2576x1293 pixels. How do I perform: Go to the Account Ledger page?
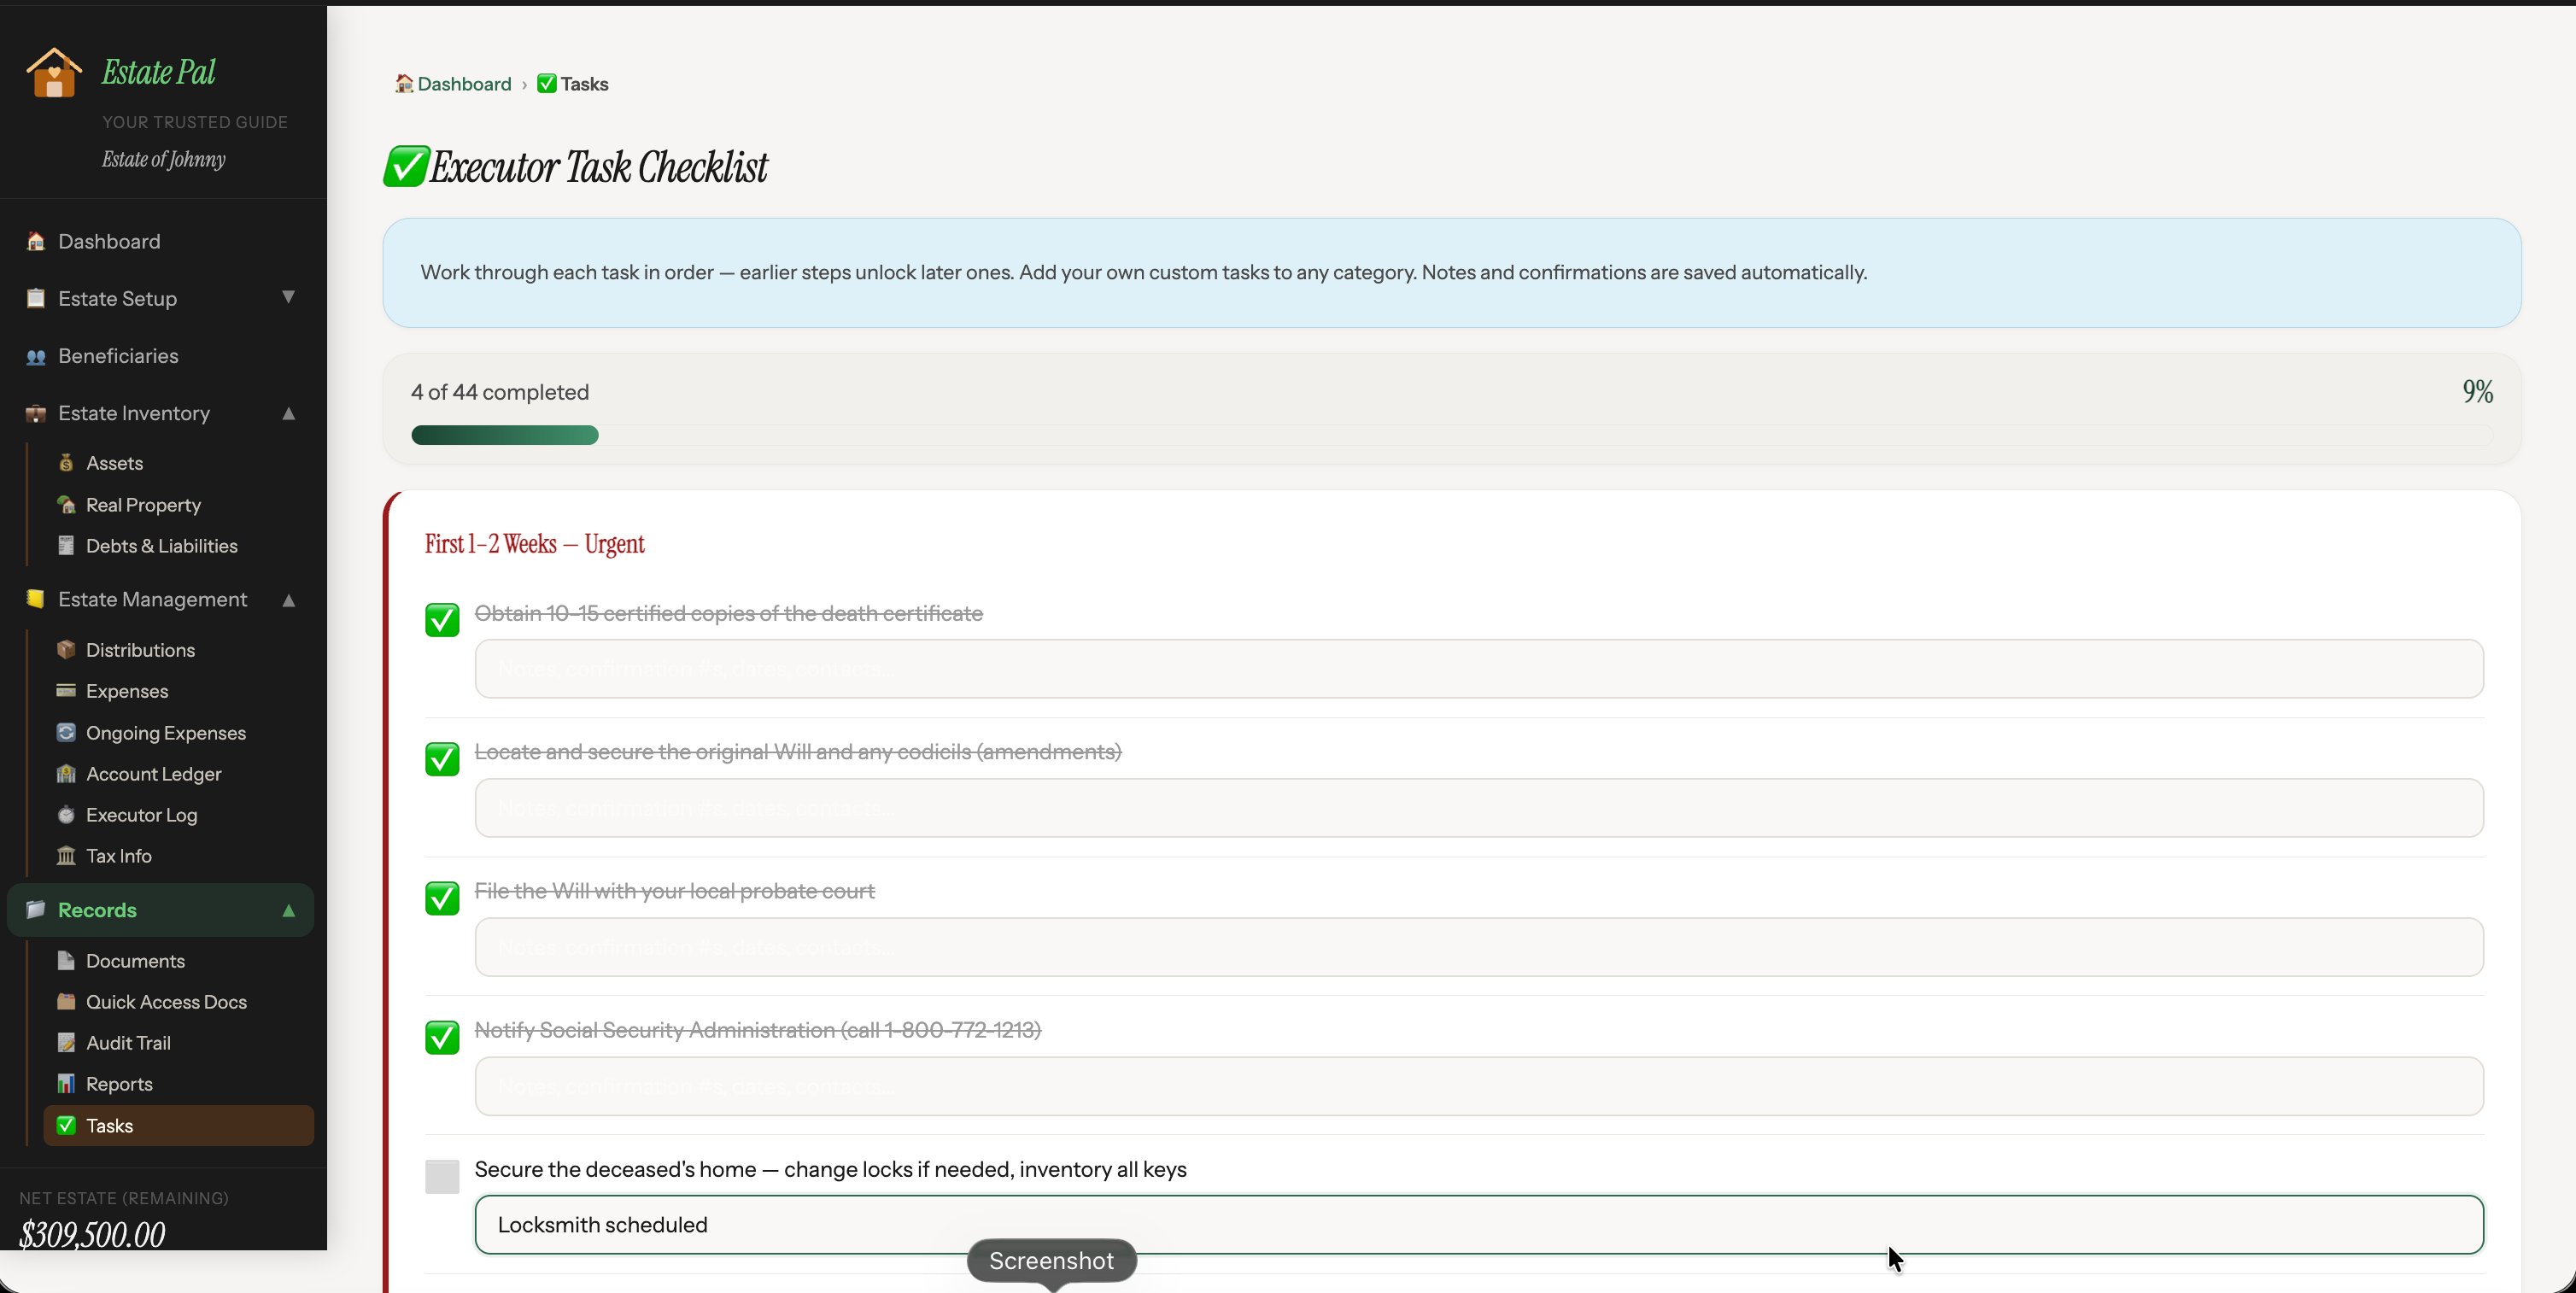(153, 774)
